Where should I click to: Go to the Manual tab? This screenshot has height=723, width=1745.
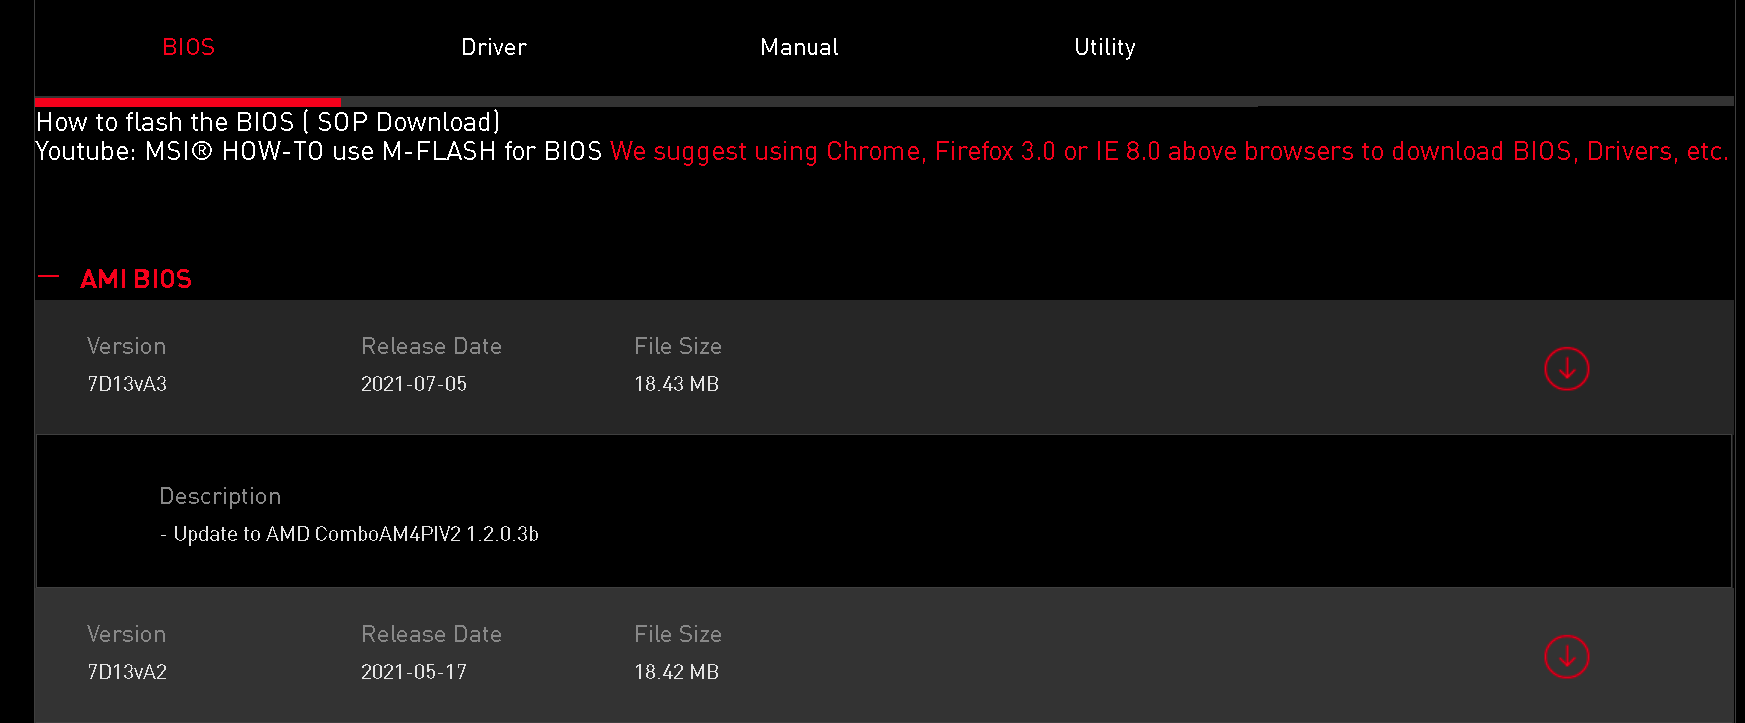click(x=799, y=47)
